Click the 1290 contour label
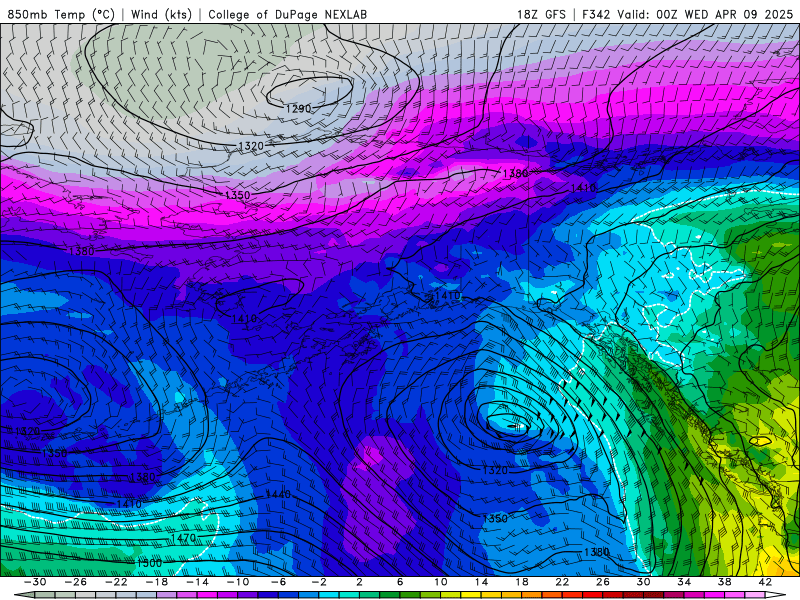 coord(298,109)
